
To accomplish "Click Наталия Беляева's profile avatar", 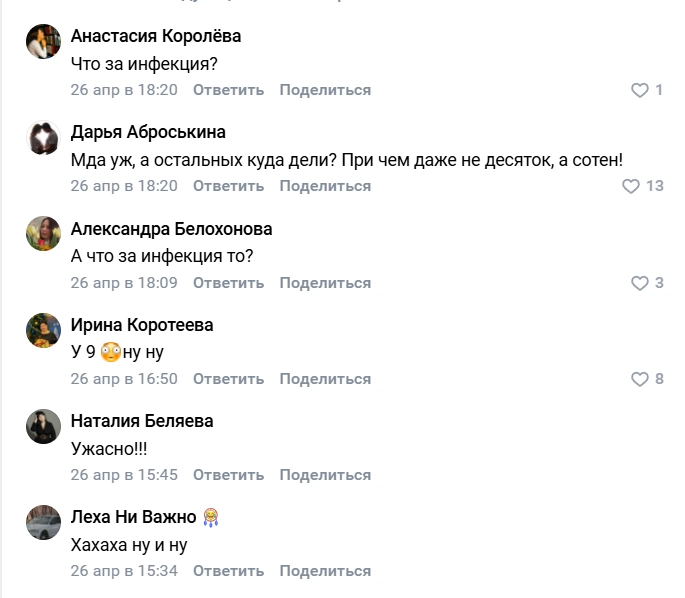I will (x=41, y=428).
